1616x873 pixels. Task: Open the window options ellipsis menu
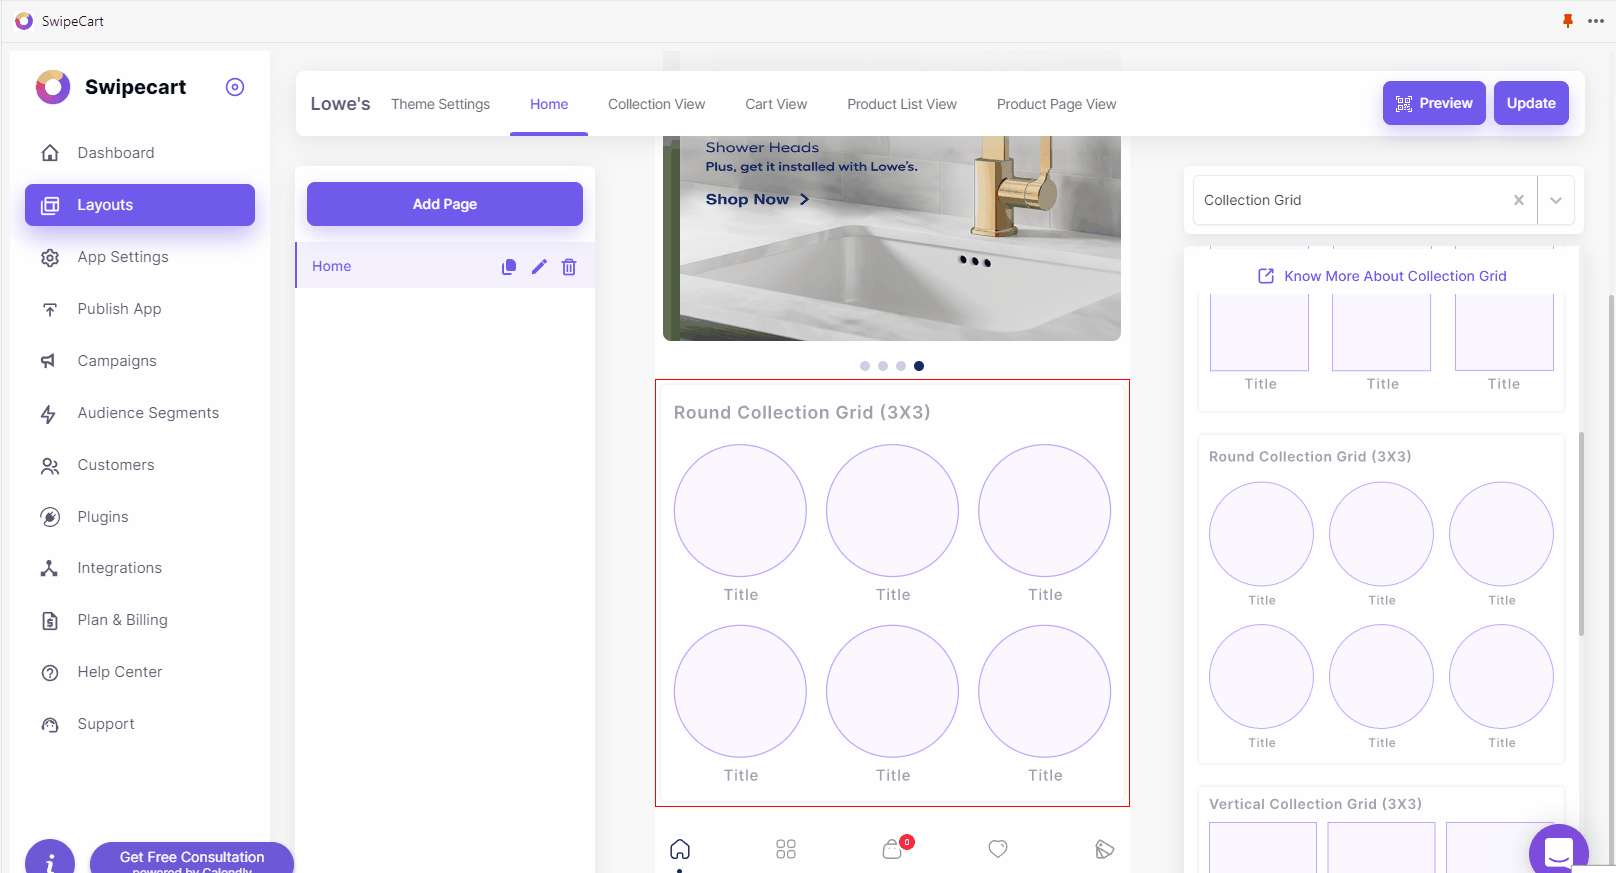[x=1596, y=21]
